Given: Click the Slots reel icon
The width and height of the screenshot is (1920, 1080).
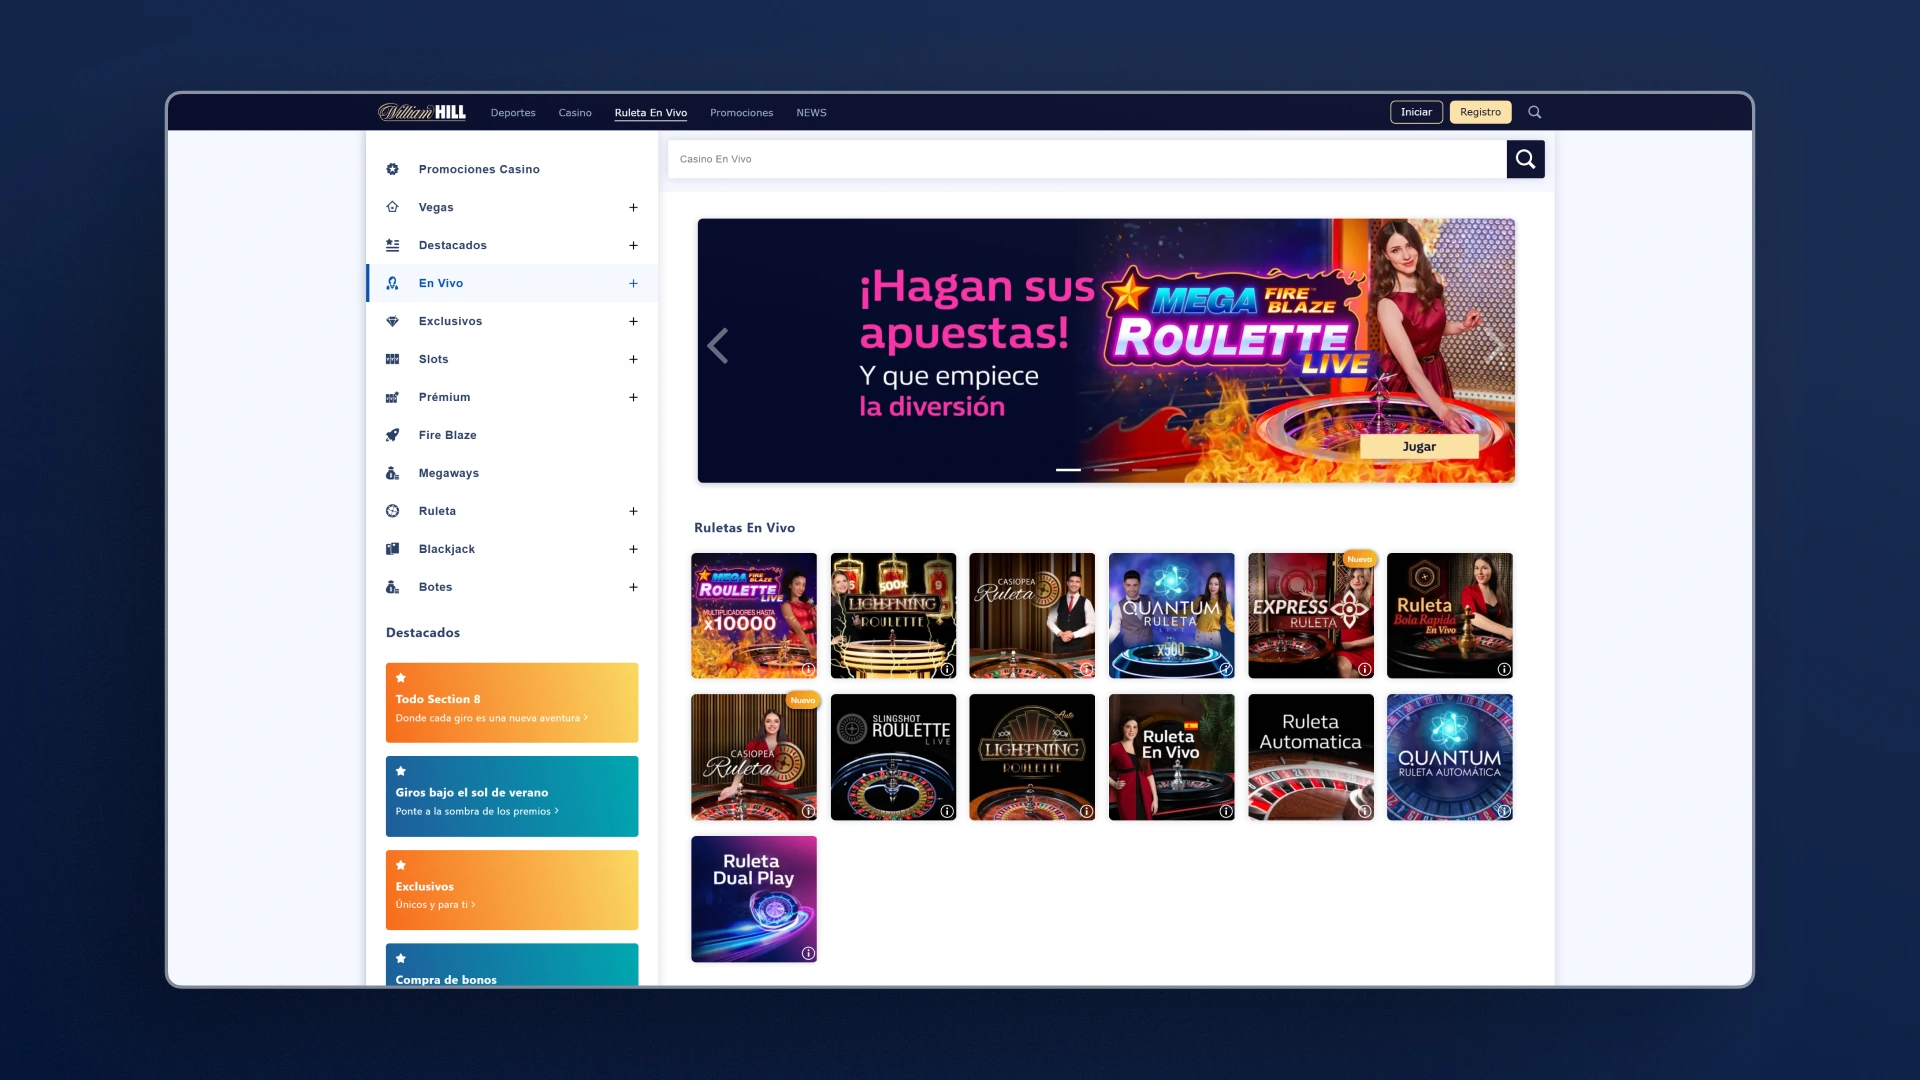Looking at the screenshot, I should (392, 359).
